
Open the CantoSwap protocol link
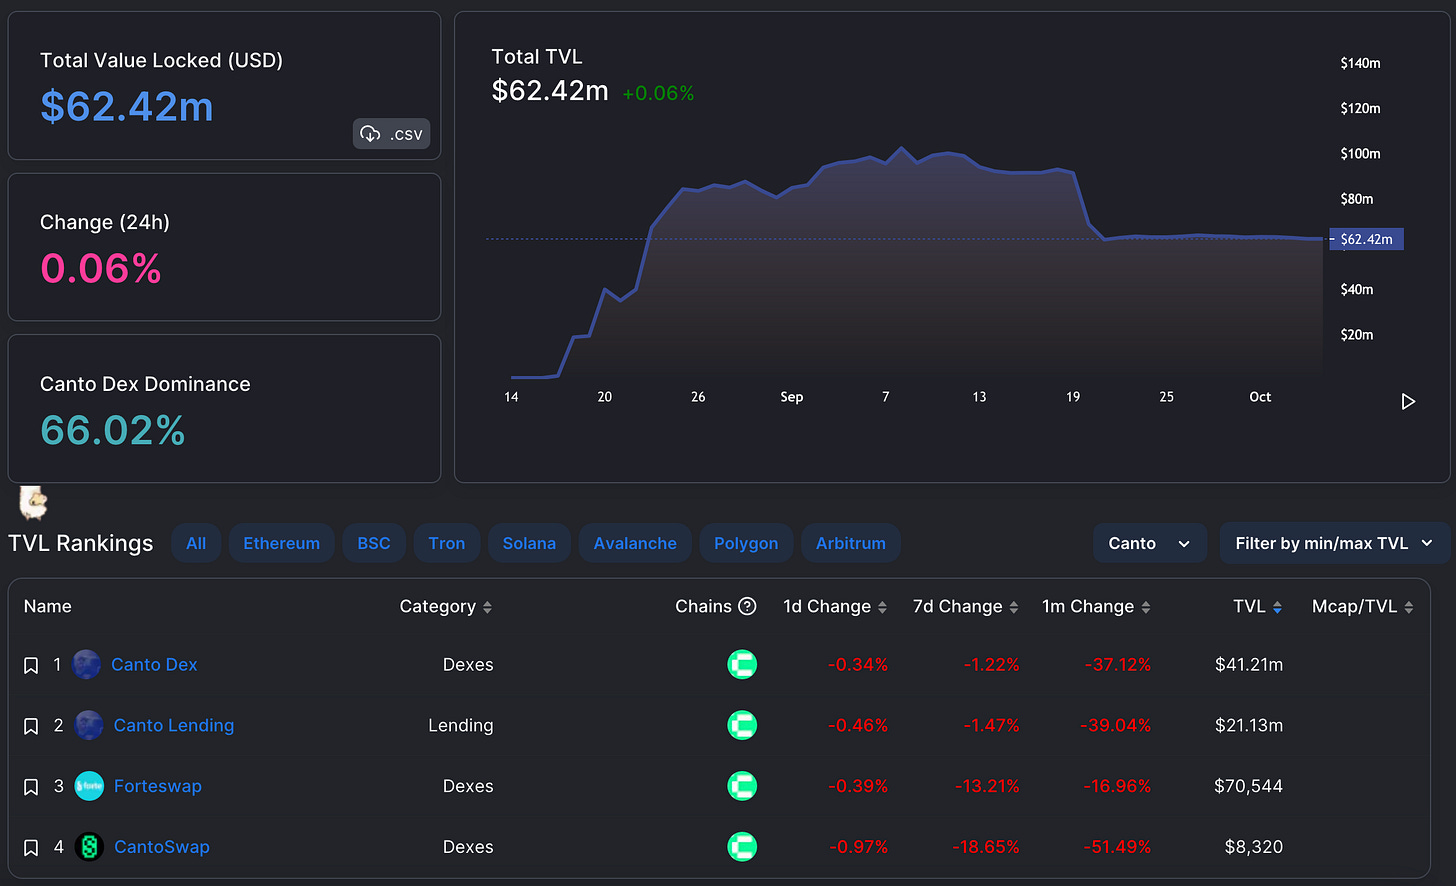pyautogui.click(x=162, y=847)
